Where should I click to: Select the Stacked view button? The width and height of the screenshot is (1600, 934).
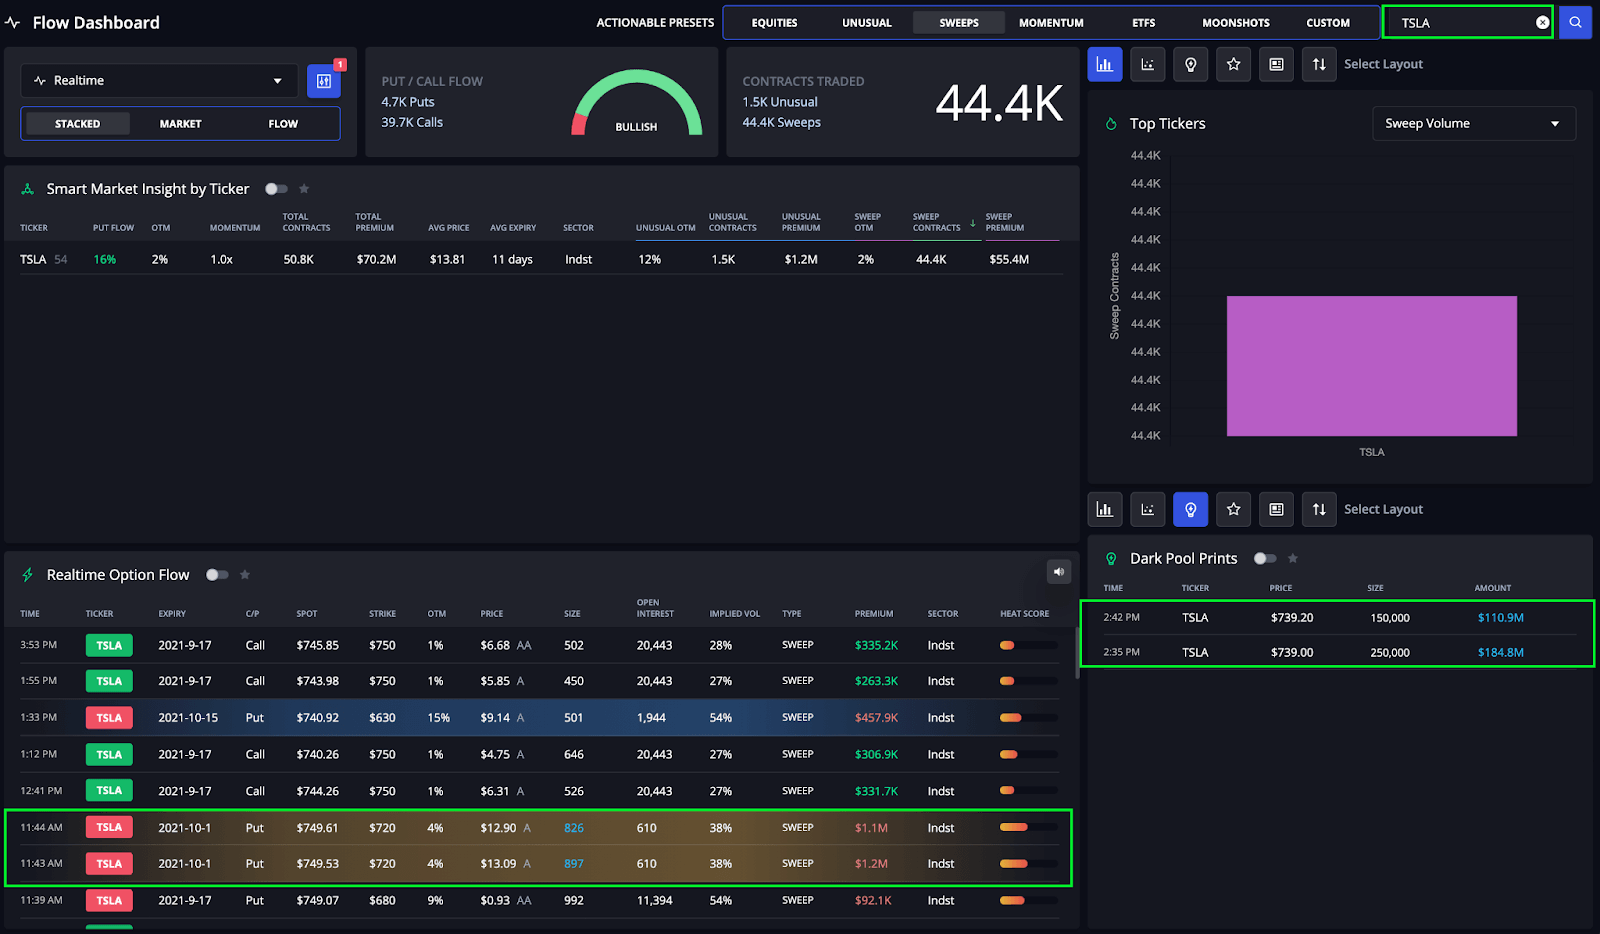coord(78,124)
